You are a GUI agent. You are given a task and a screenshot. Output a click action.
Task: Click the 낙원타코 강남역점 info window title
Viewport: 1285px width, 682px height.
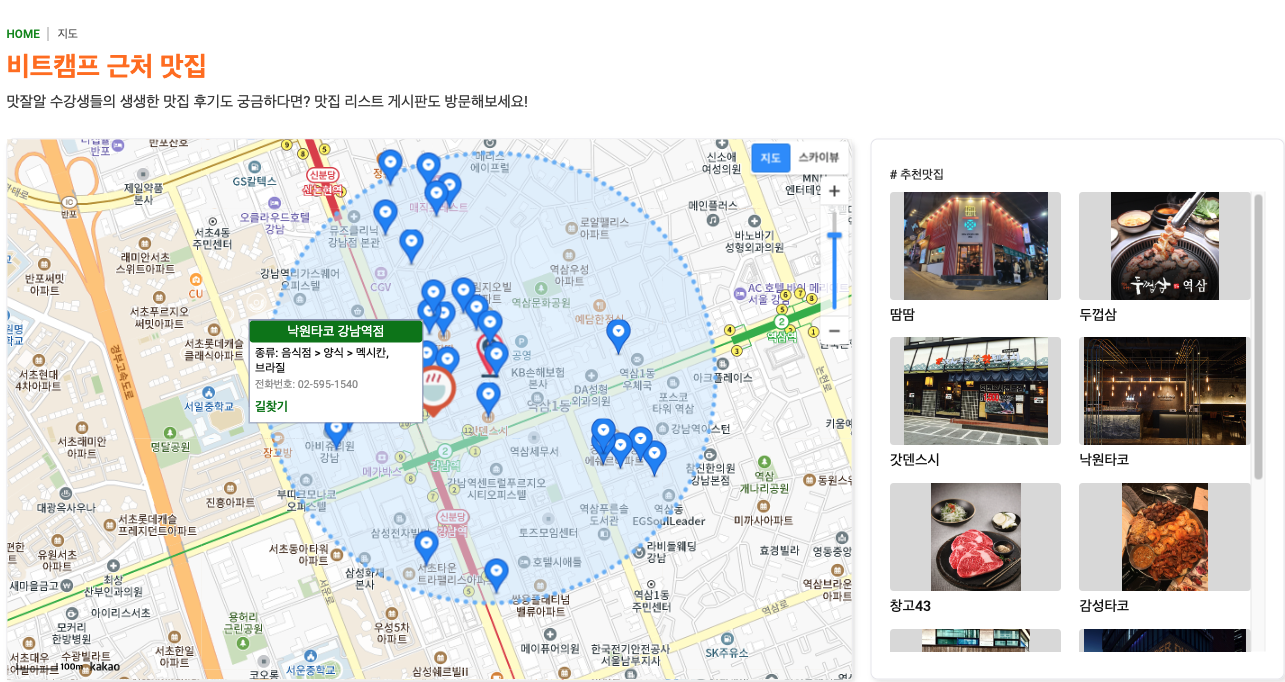335,331
